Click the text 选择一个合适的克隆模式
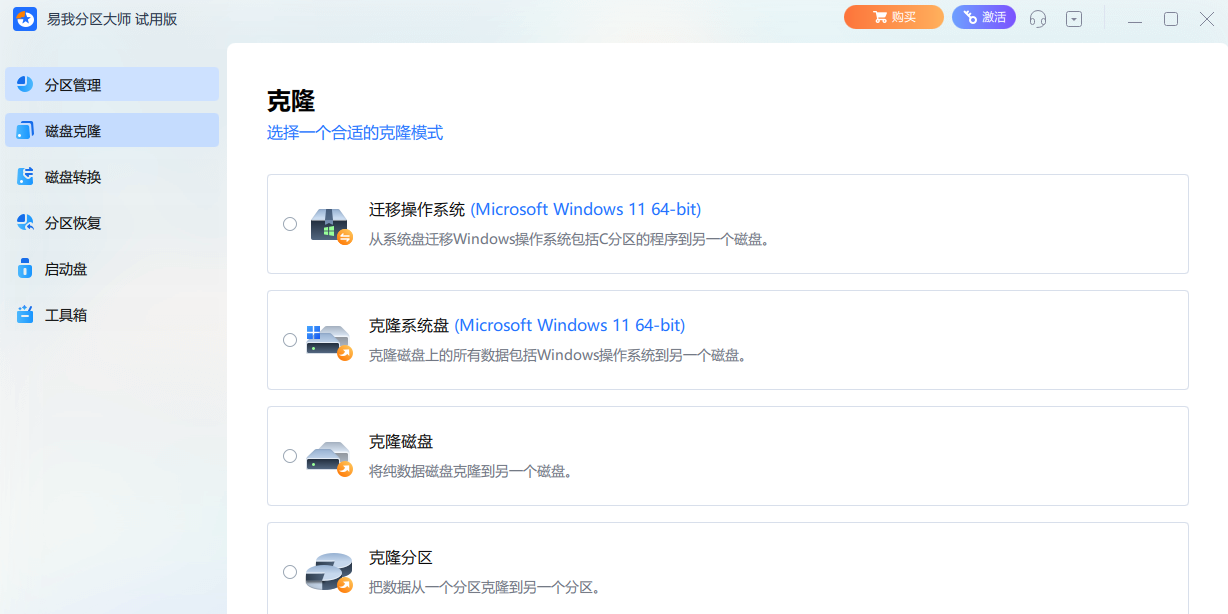 click(x=355, y=132)
